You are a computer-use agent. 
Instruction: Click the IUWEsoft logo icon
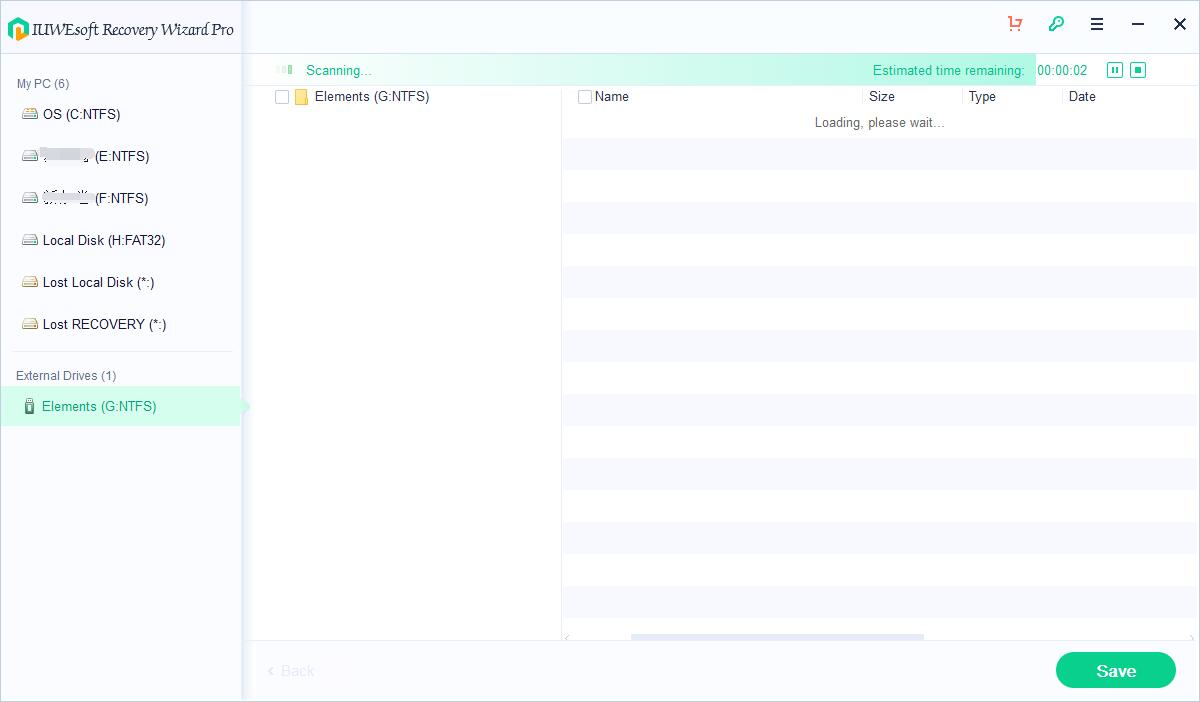coord(18,29)
